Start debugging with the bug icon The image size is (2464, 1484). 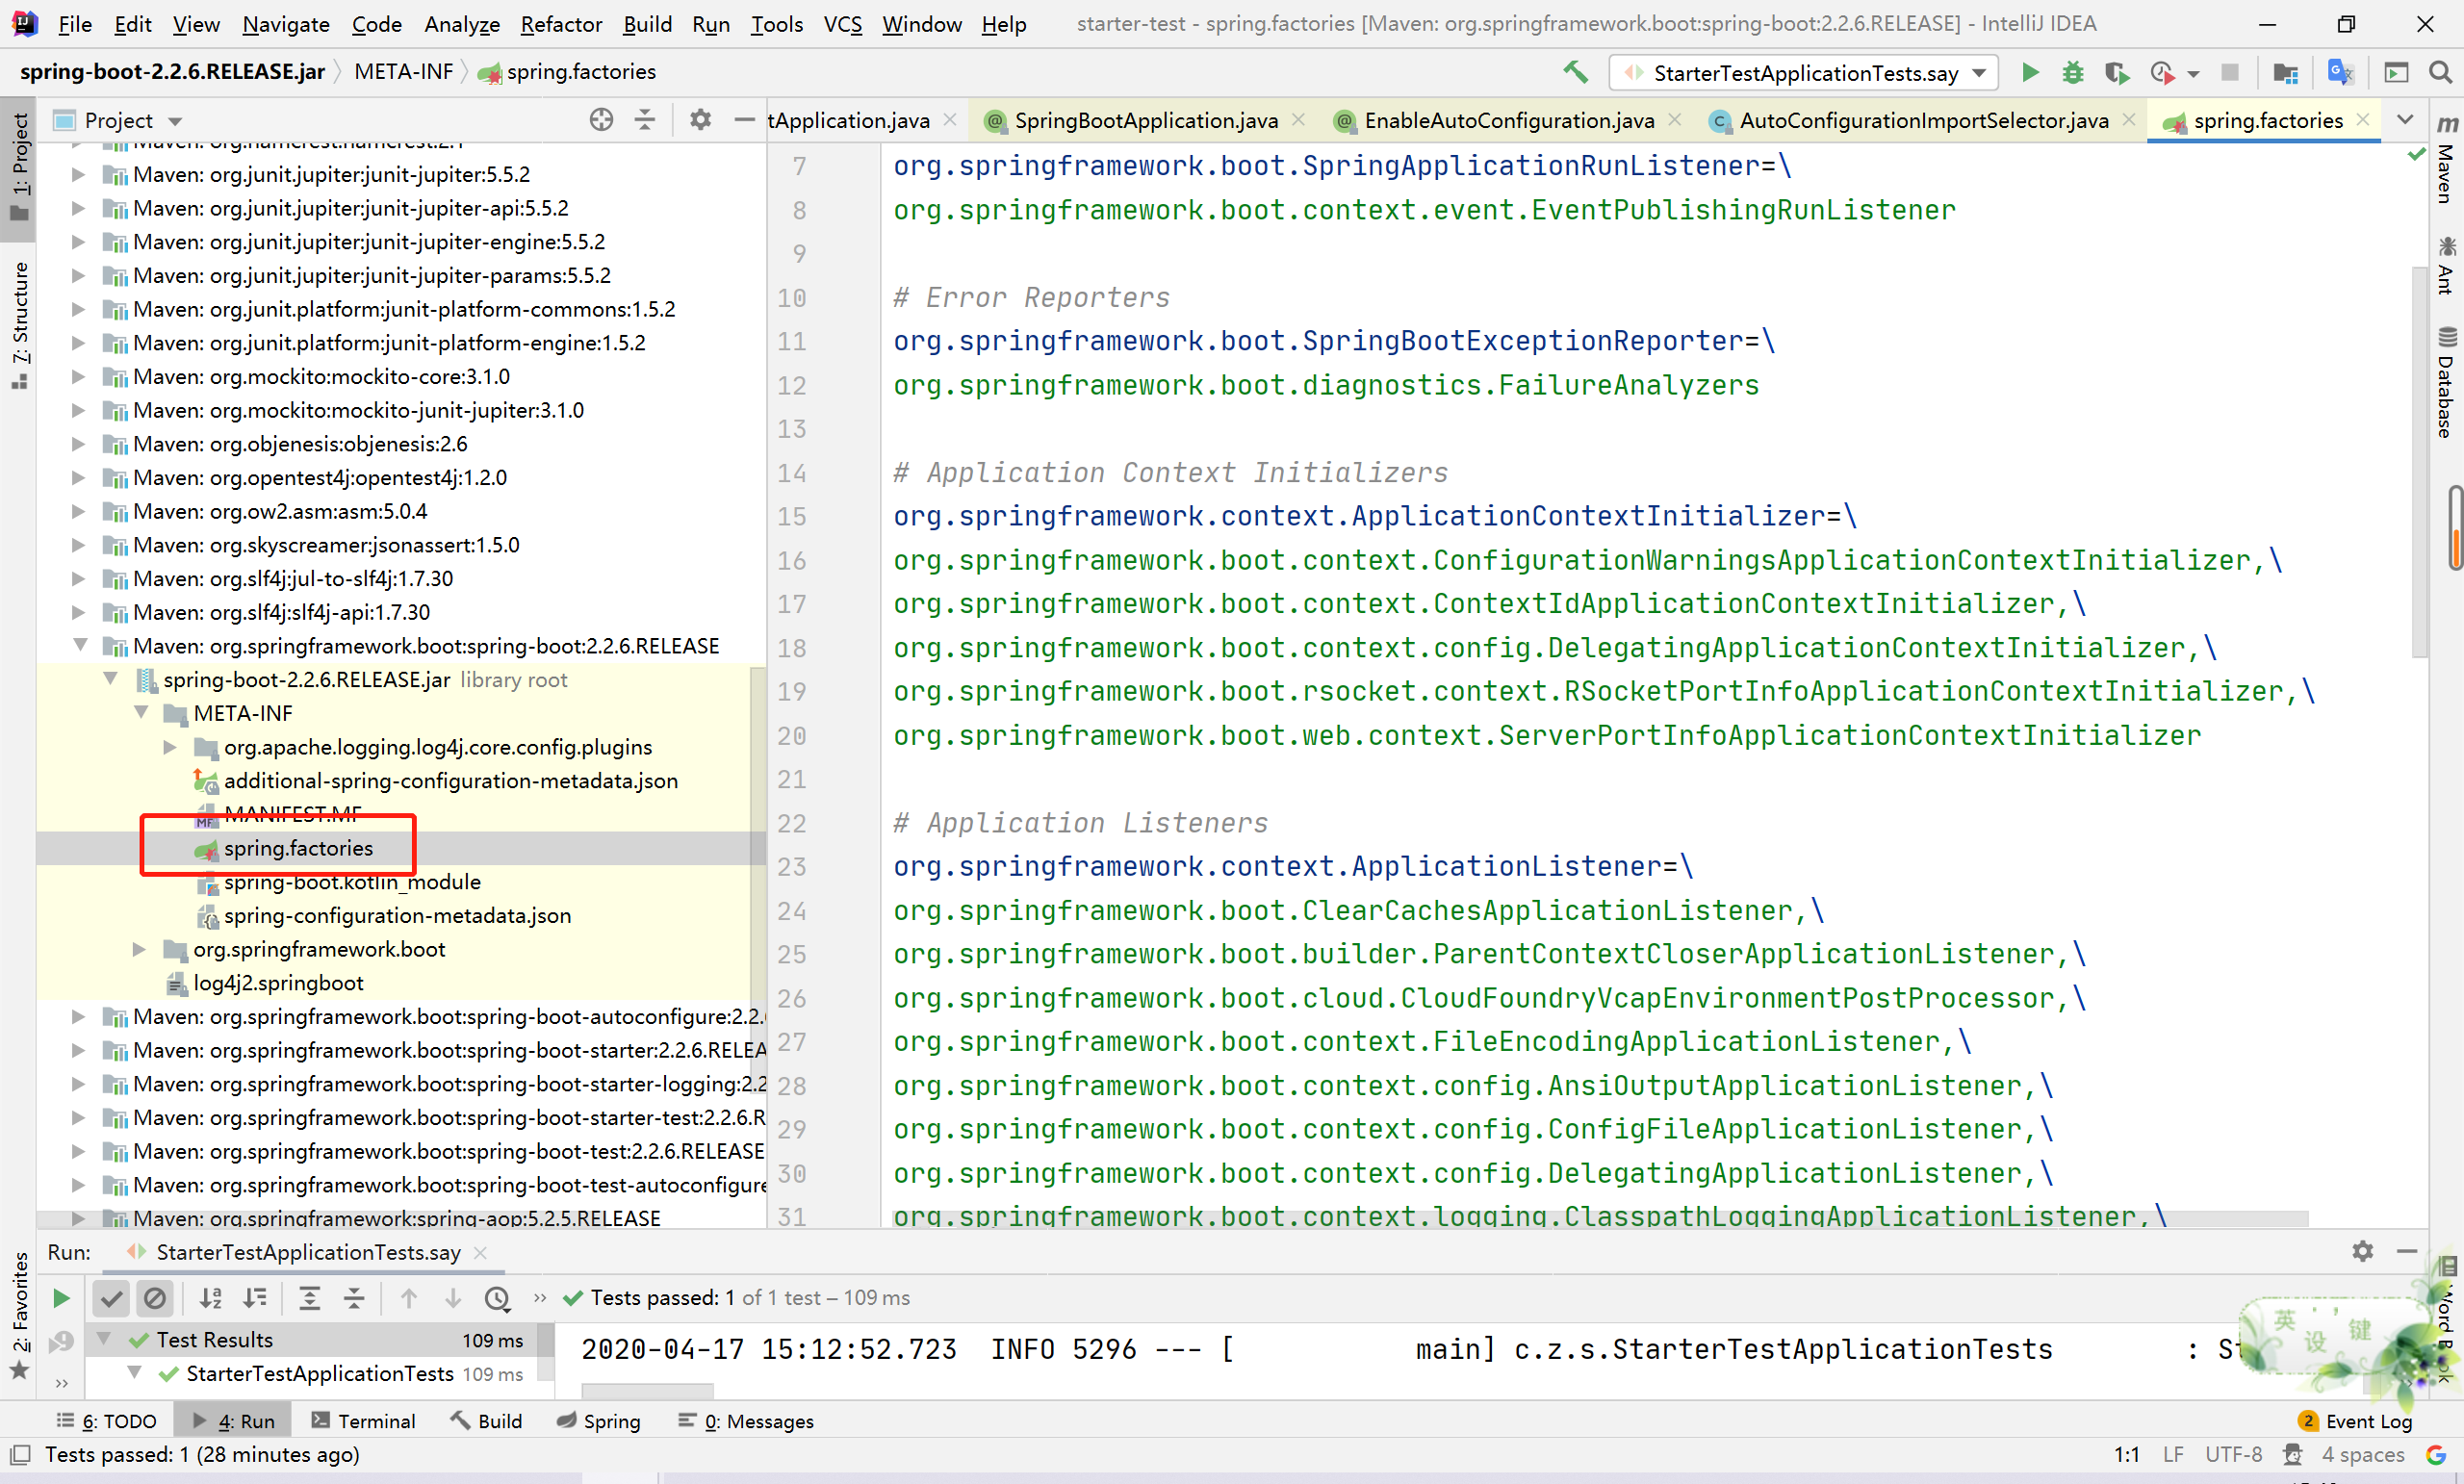pyautogui.click(x=2072, y=72)
